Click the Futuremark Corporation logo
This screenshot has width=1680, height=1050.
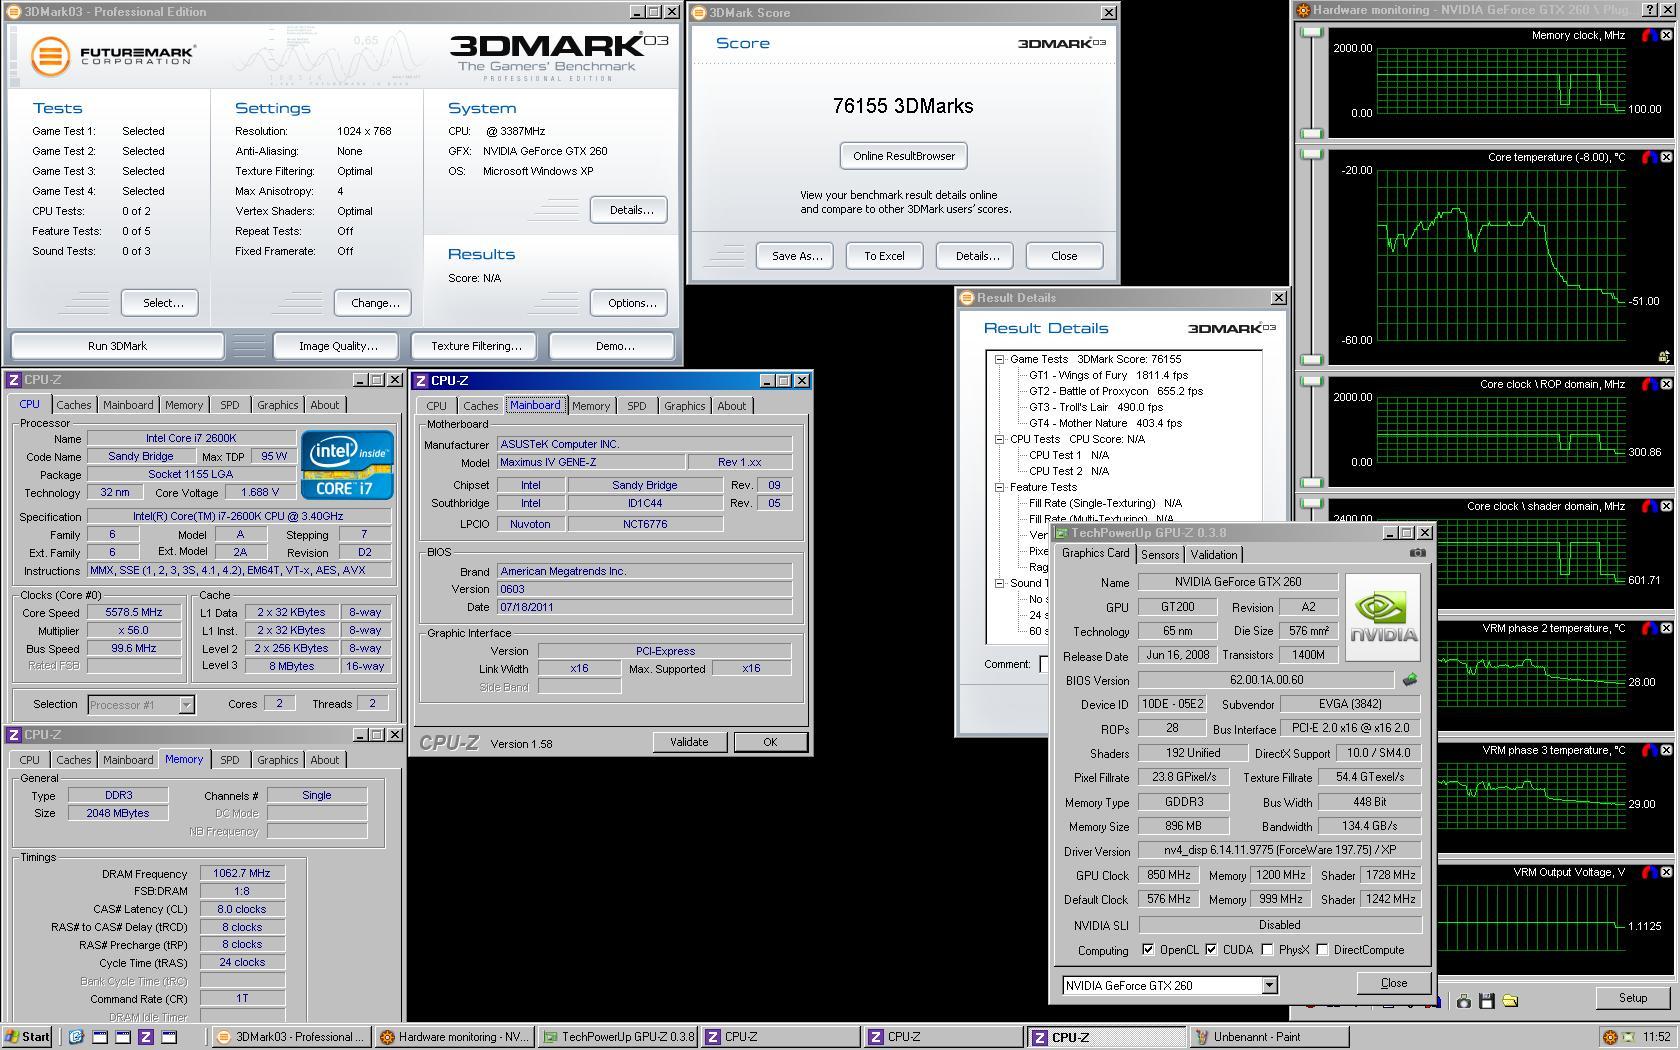(112, 55)
